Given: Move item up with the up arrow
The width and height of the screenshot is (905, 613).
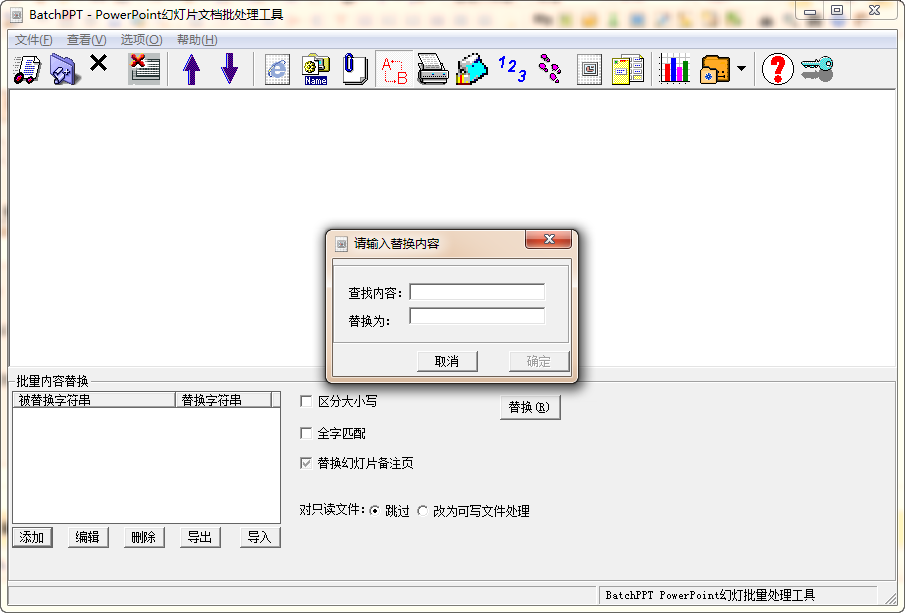Looking at the screenshot, I should pos(192,69).
